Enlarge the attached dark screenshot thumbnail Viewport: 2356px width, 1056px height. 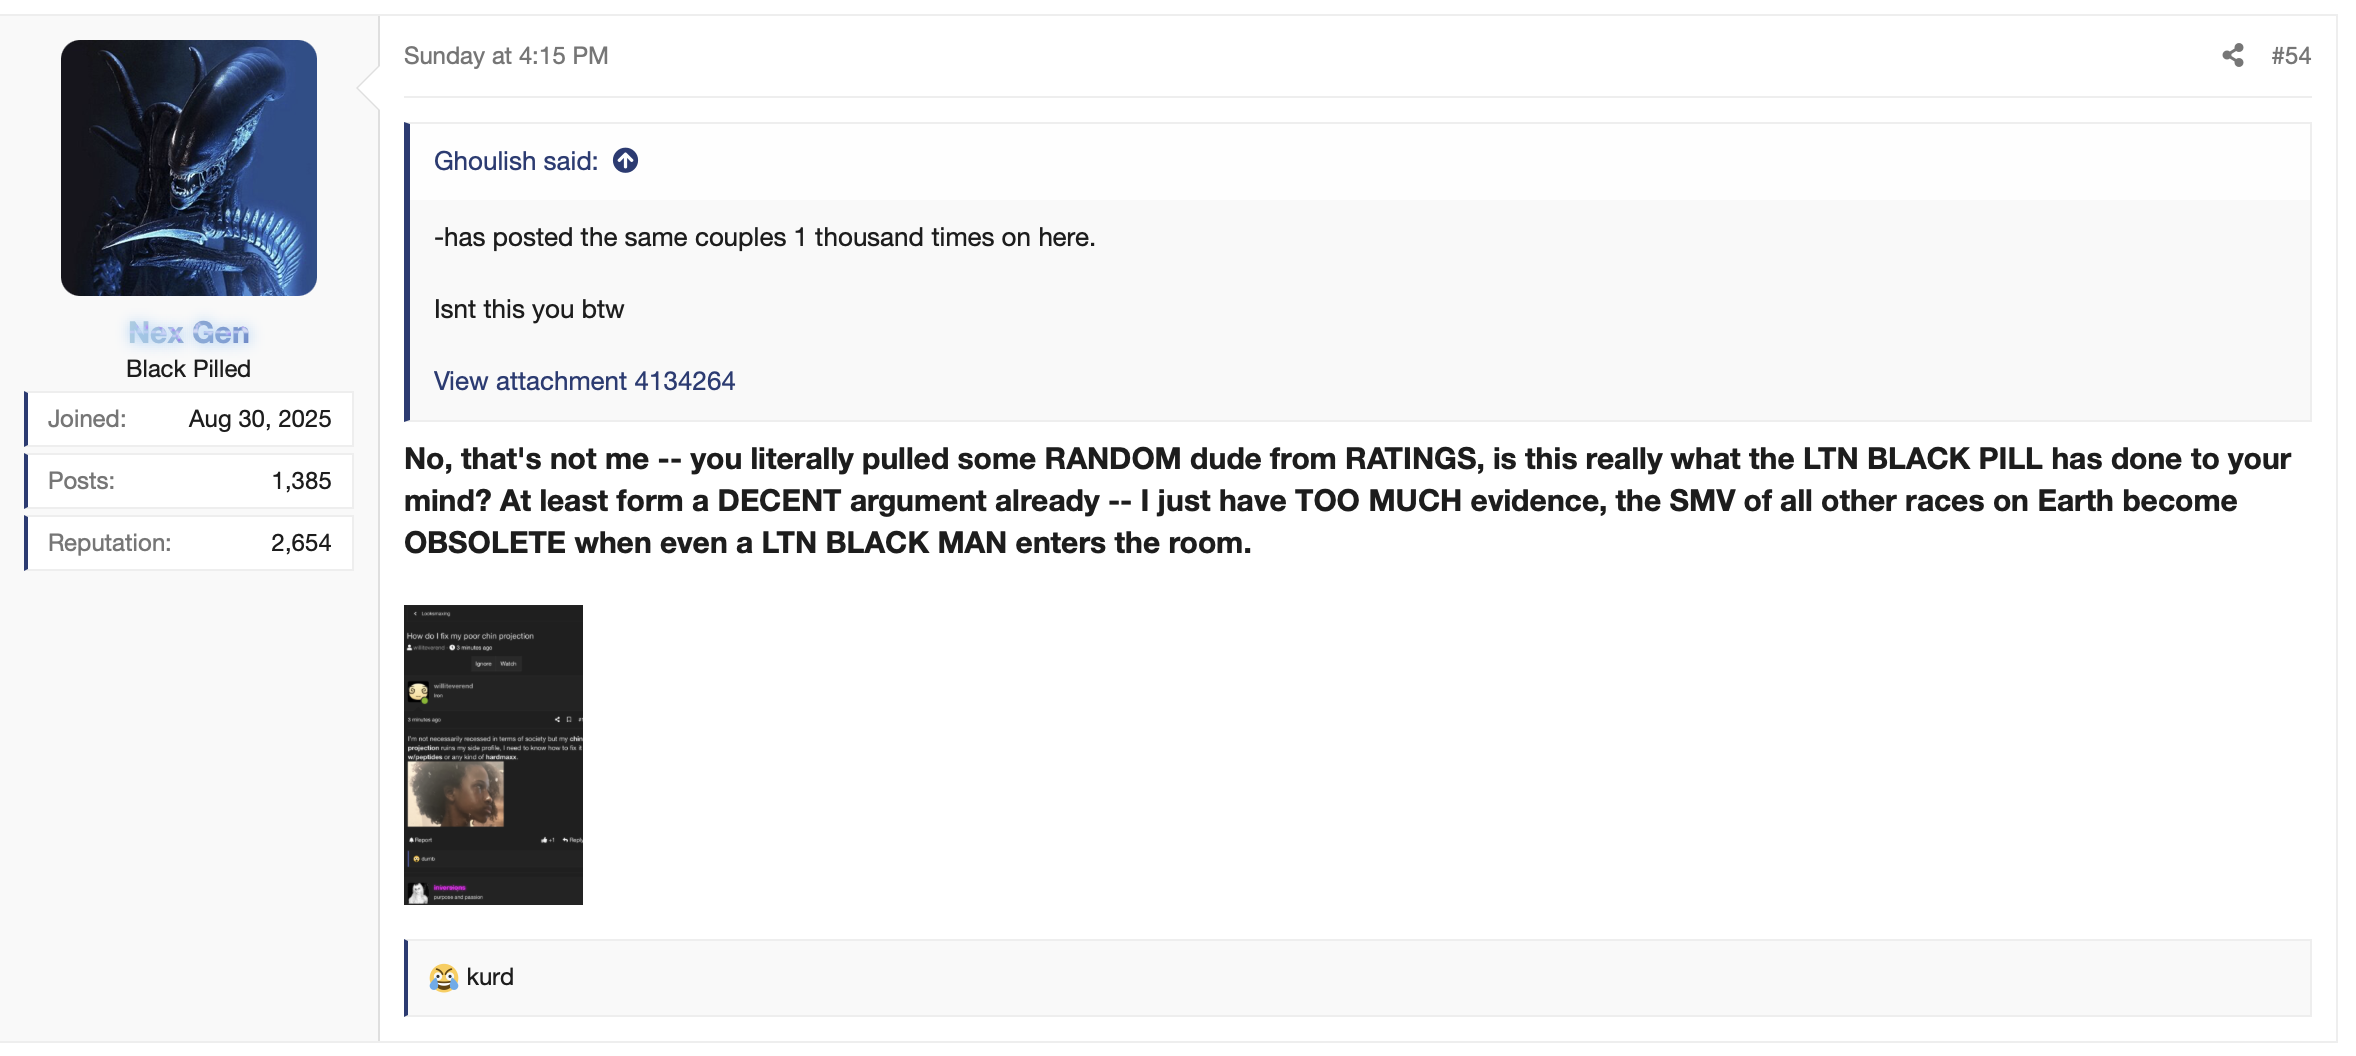[x=493, y=755]
